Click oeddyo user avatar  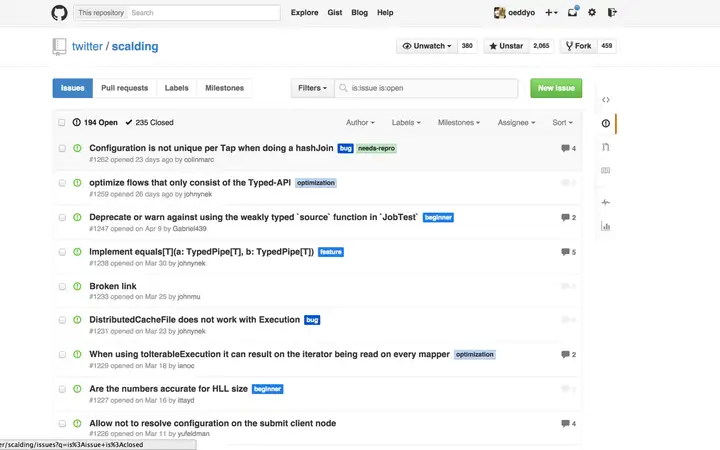[x=499, y=13]
